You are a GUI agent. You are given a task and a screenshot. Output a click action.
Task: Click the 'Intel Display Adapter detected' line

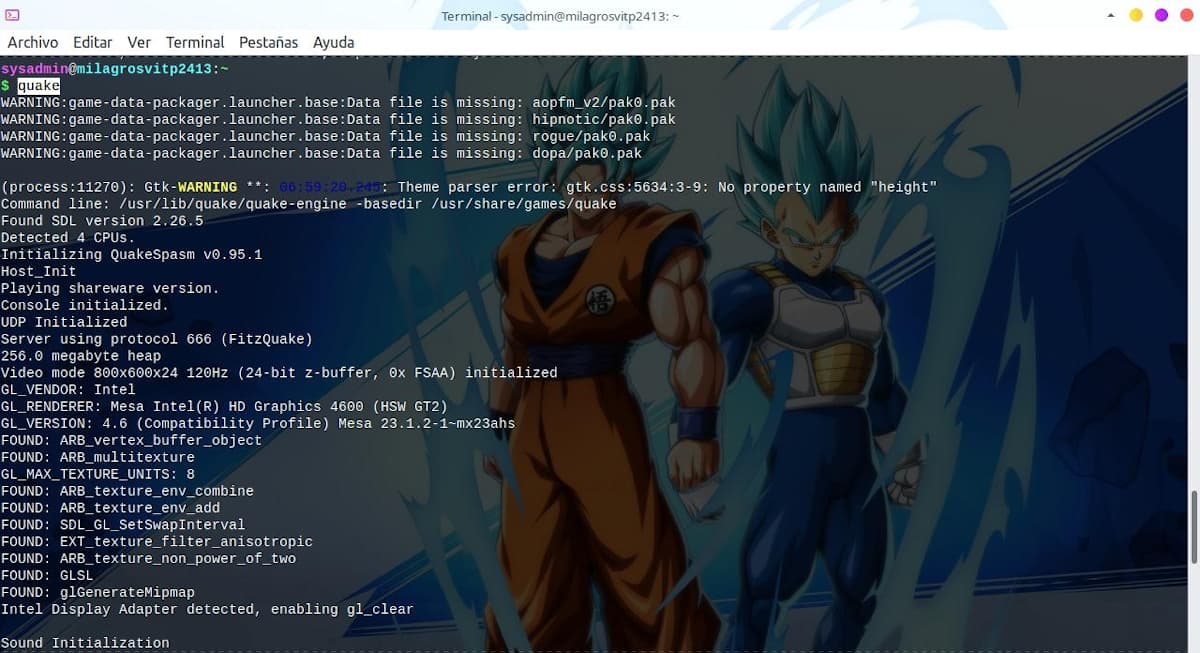[207, 609]
